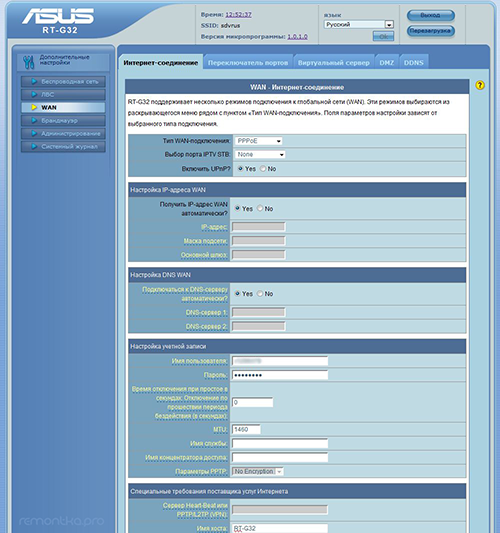Select the WAN sidebar section

pyautogui.click(x=63, y=107)
